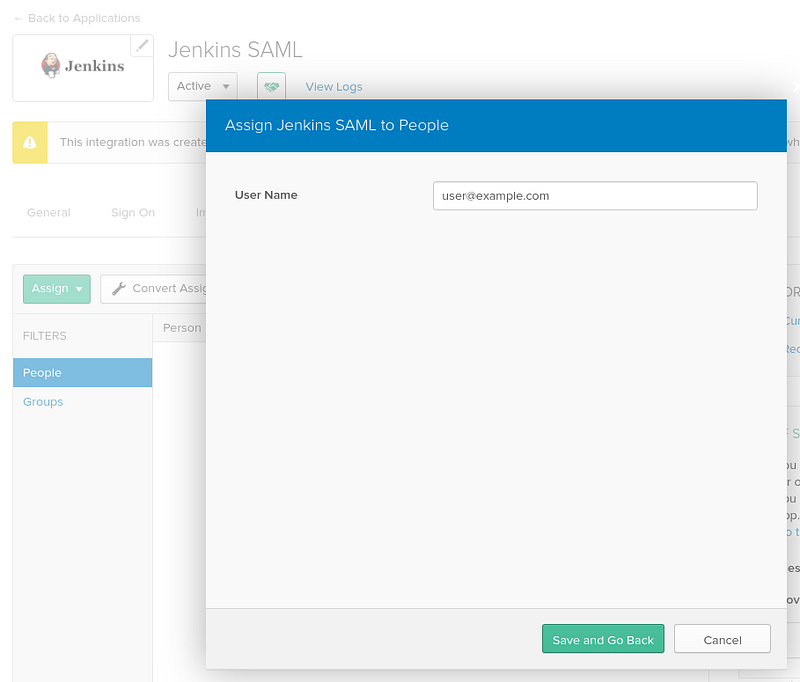
Task: Go back to Applications
Action: coord(77,18)
